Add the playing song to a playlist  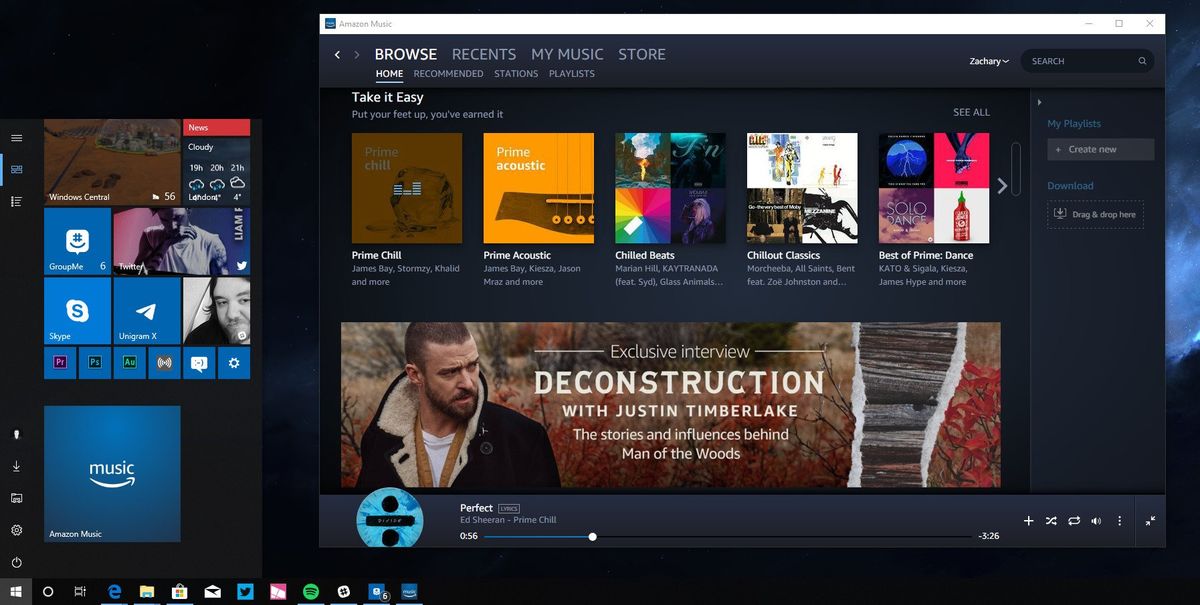coord(1028,520)
